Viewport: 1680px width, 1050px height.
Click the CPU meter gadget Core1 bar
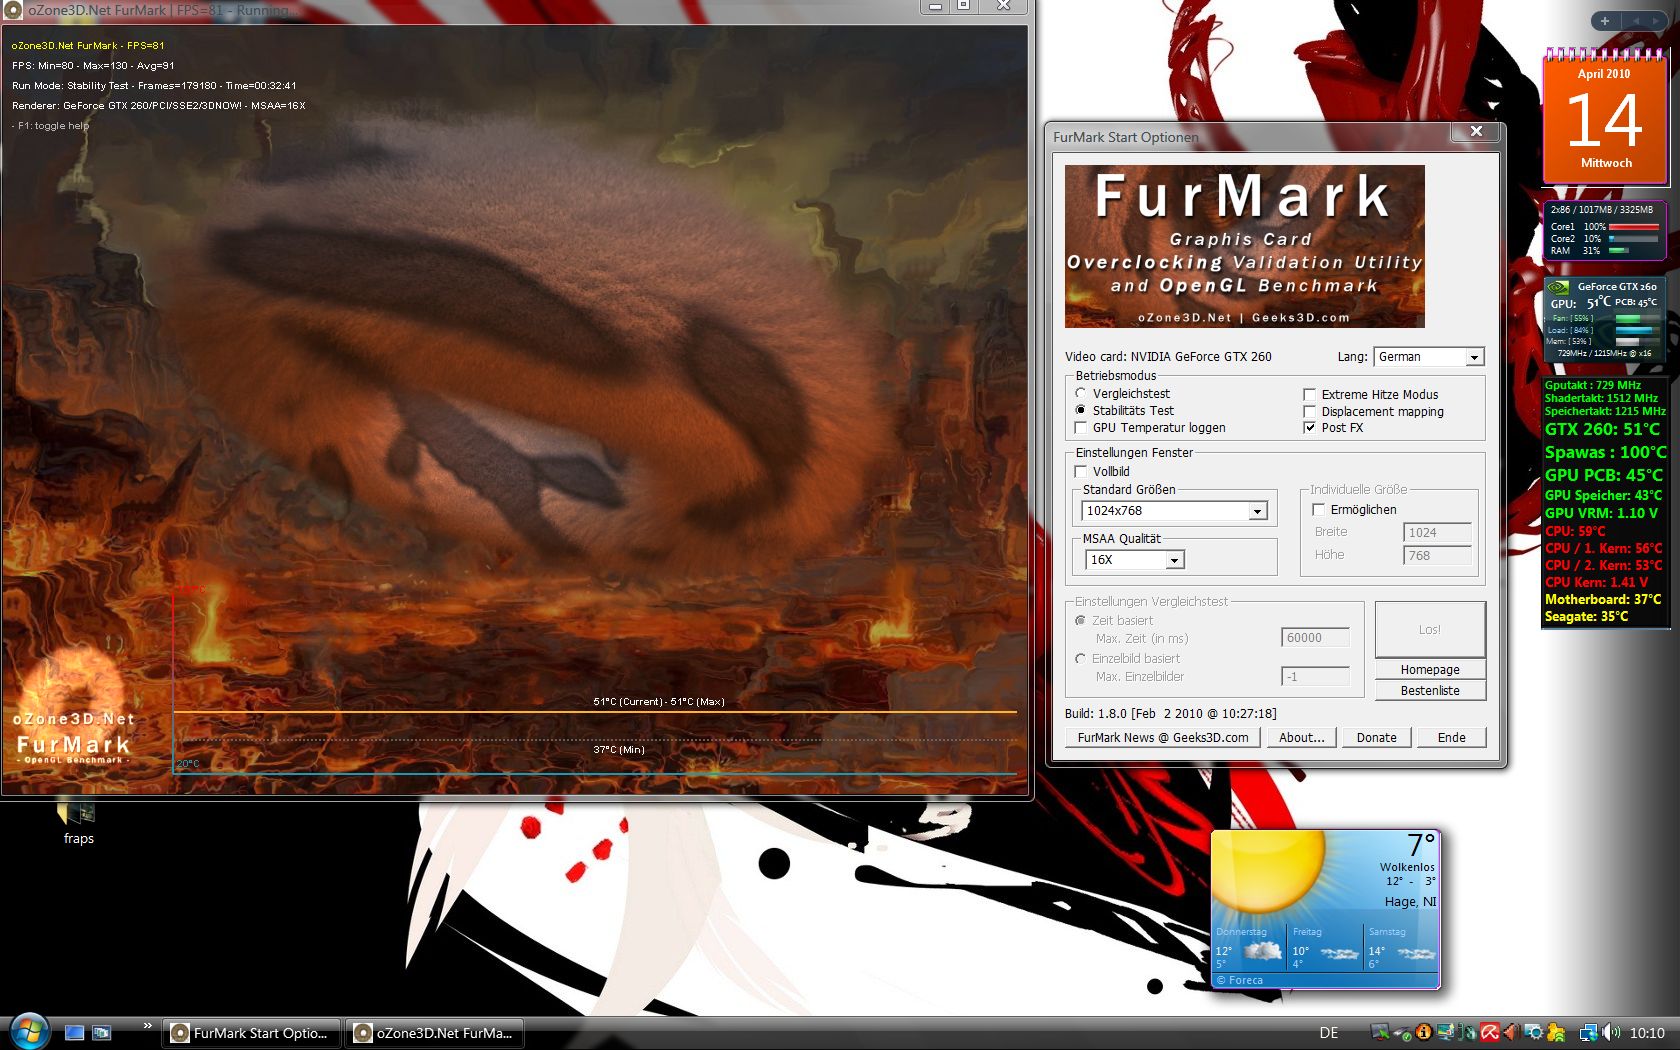[1633, 227]
